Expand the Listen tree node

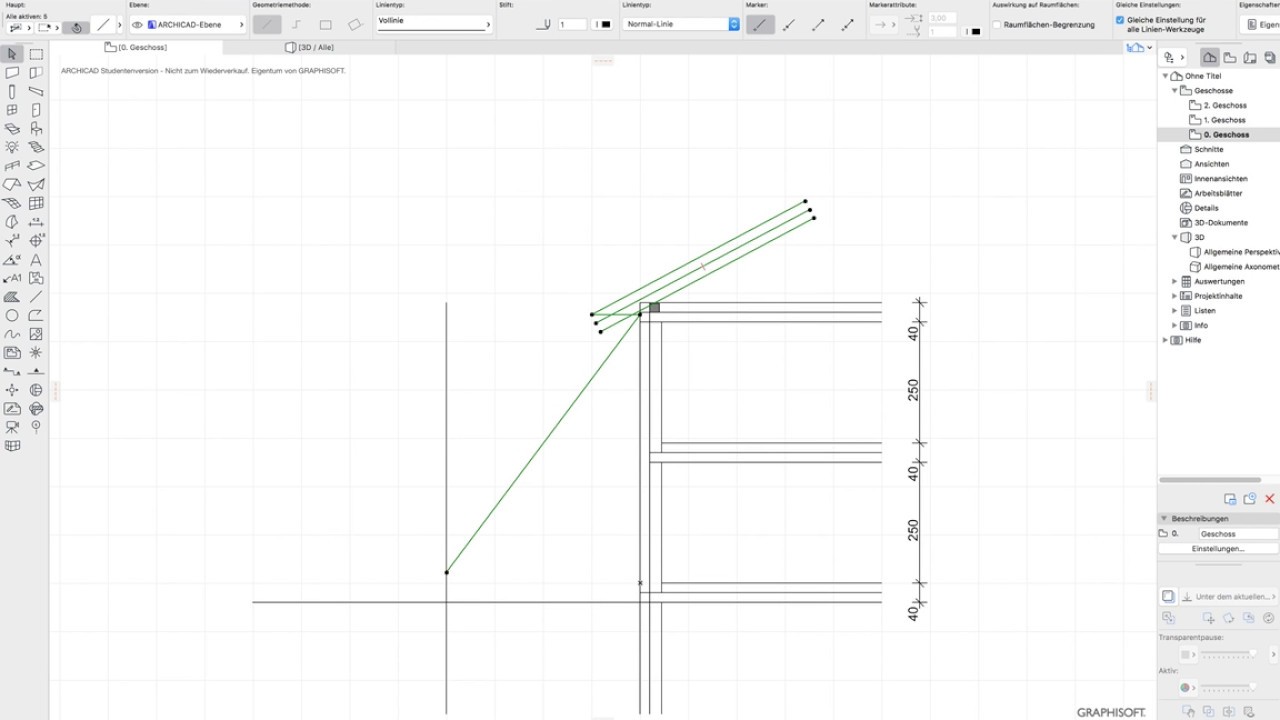pos(1175,311)
